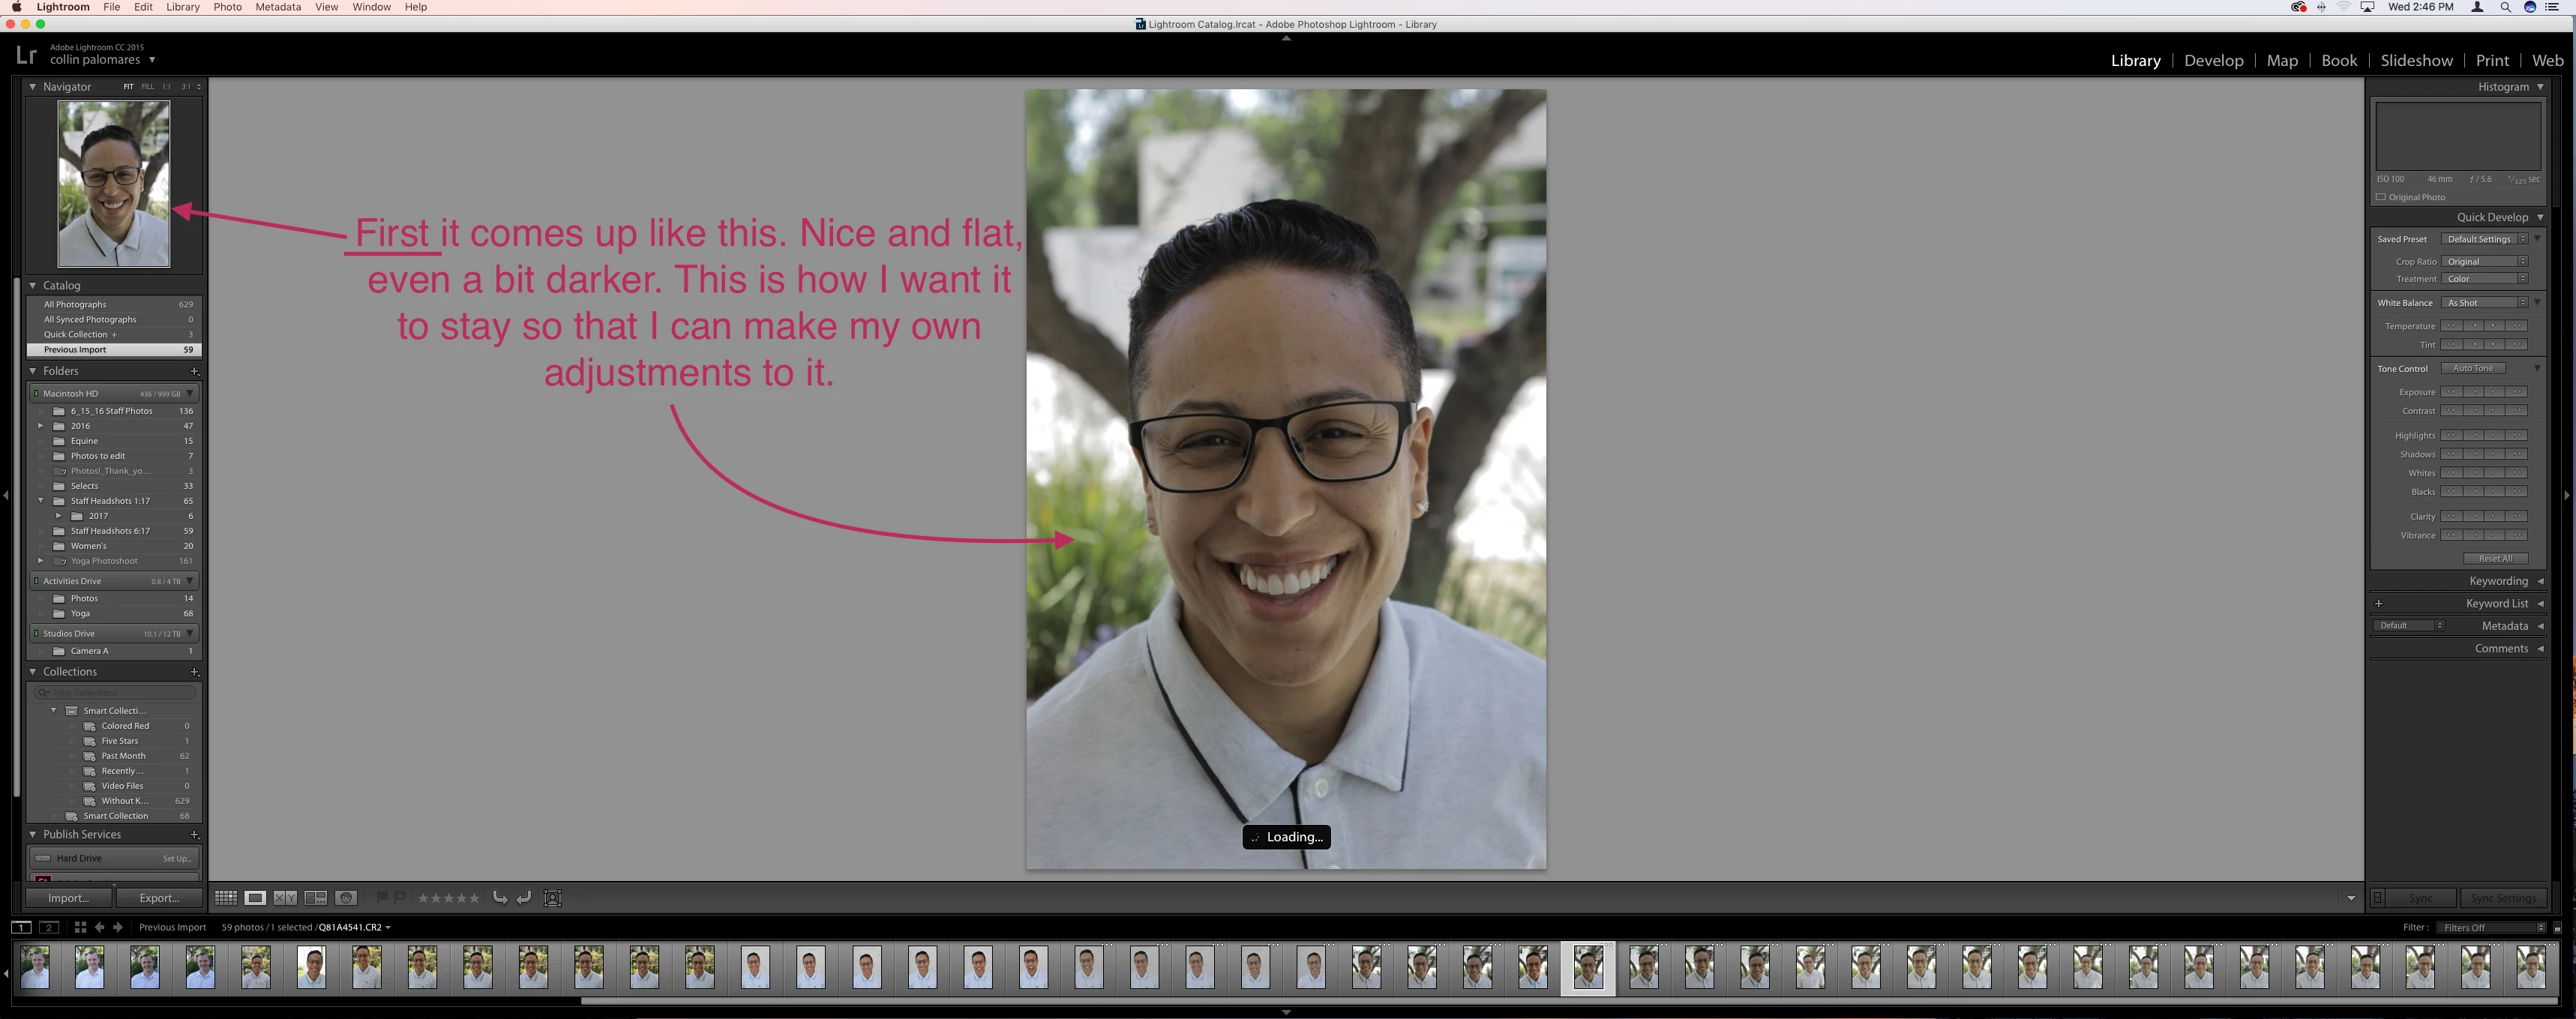Click the Draw Face Region tool
The height and width of the screenshot is (1019, 2576).
(x=552, y=898)
